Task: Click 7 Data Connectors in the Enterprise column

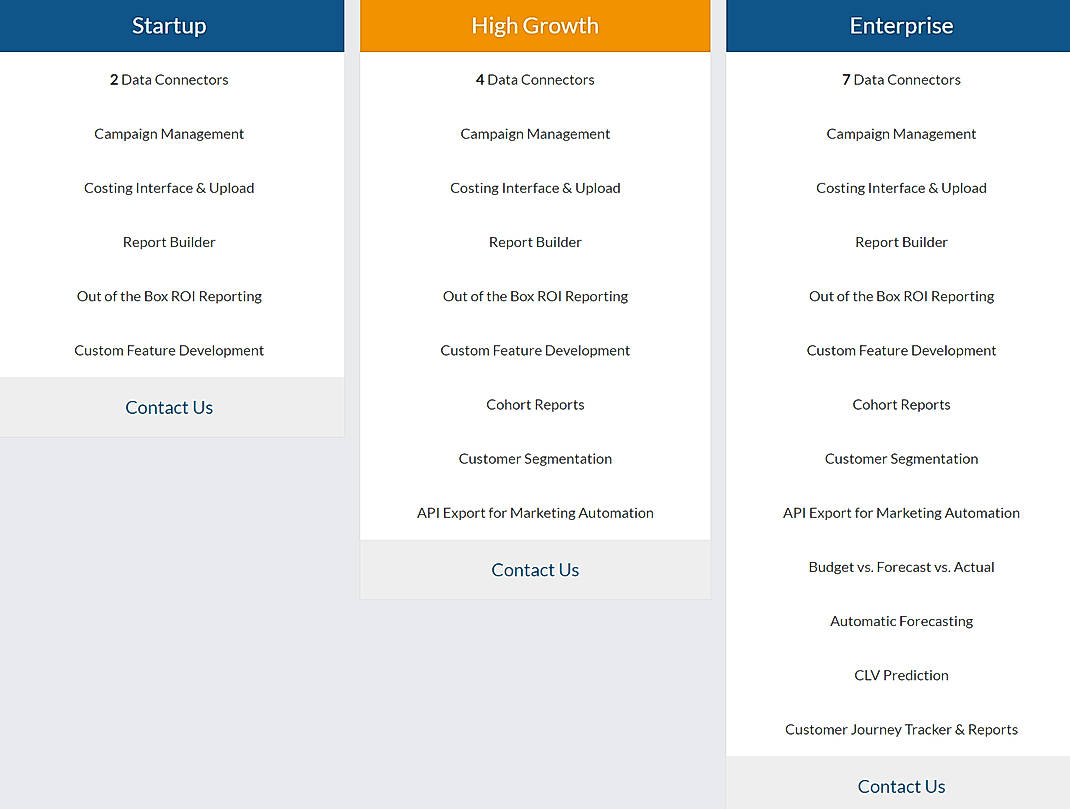Action: [x=901, y=79]
